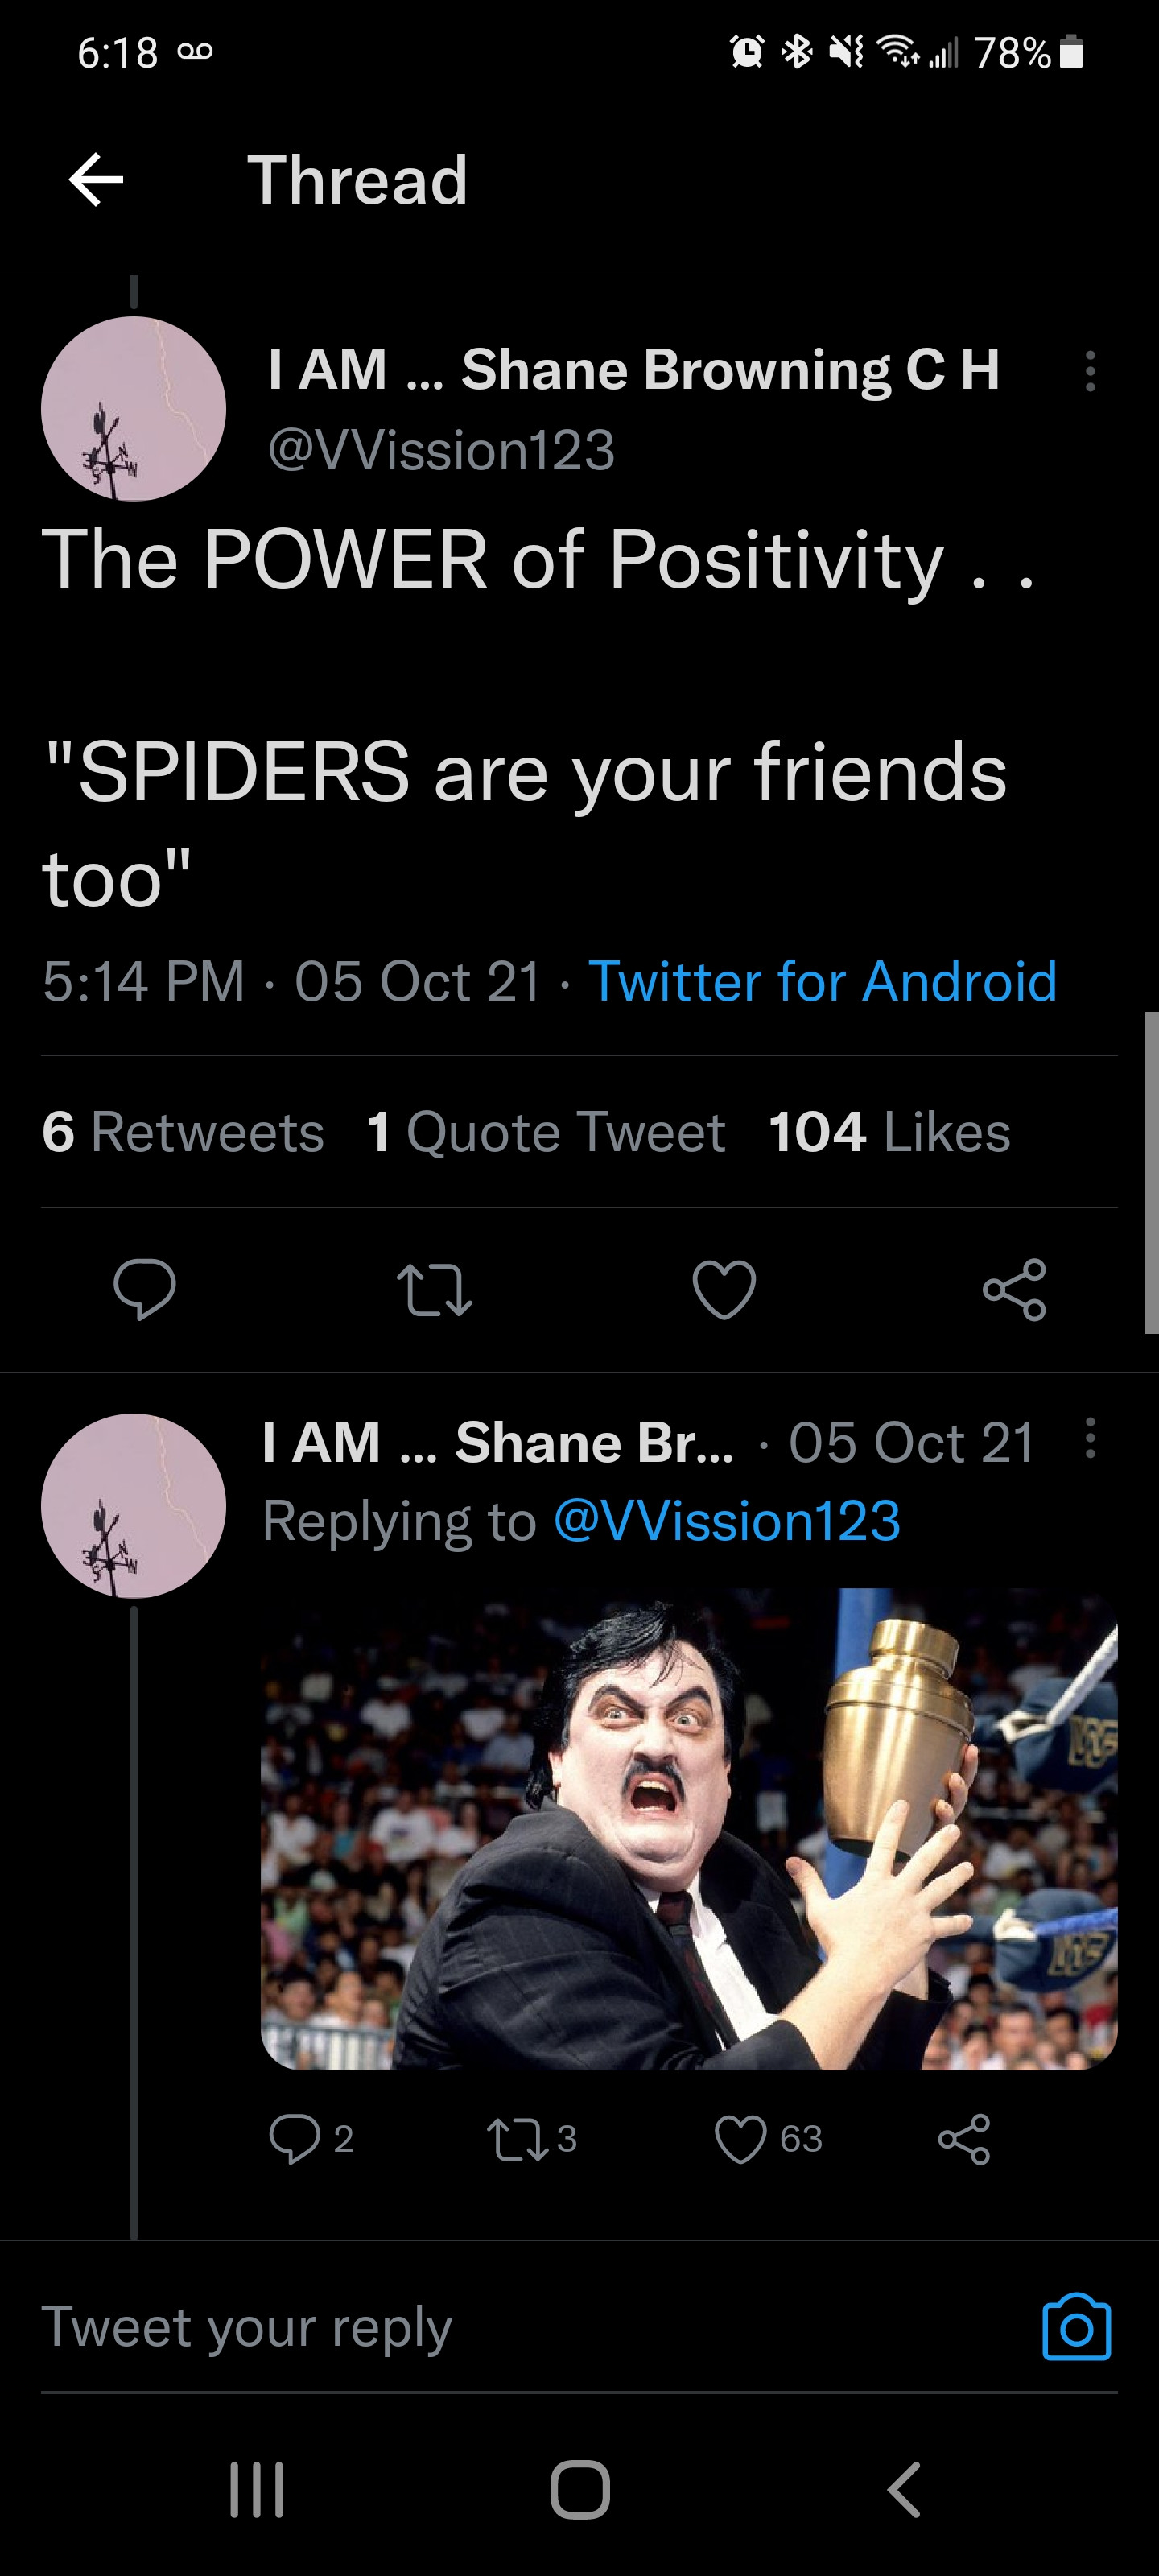View the 6 Retweets list
1159x2576 pixels.
[183, 1132]
